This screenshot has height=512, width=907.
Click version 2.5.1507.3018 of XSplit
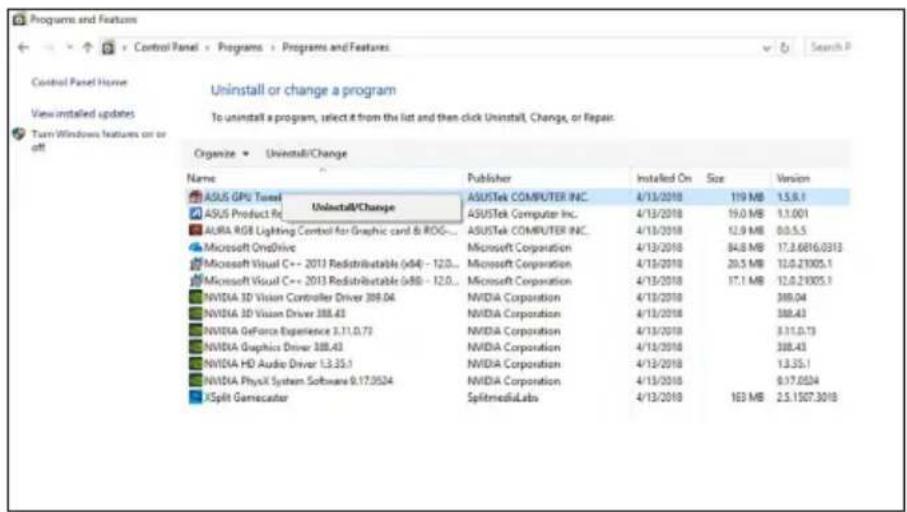tap(807, 397)
